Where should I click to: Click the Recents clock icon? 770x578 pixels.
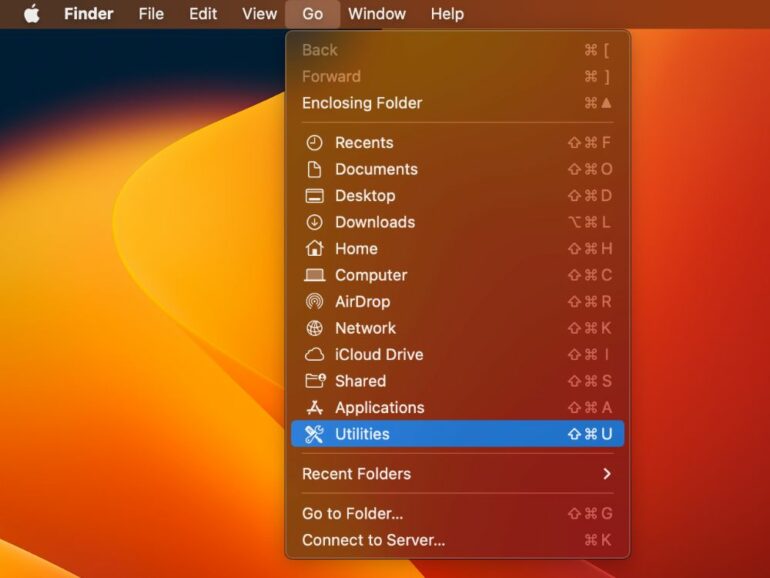[x=314, y=143]
